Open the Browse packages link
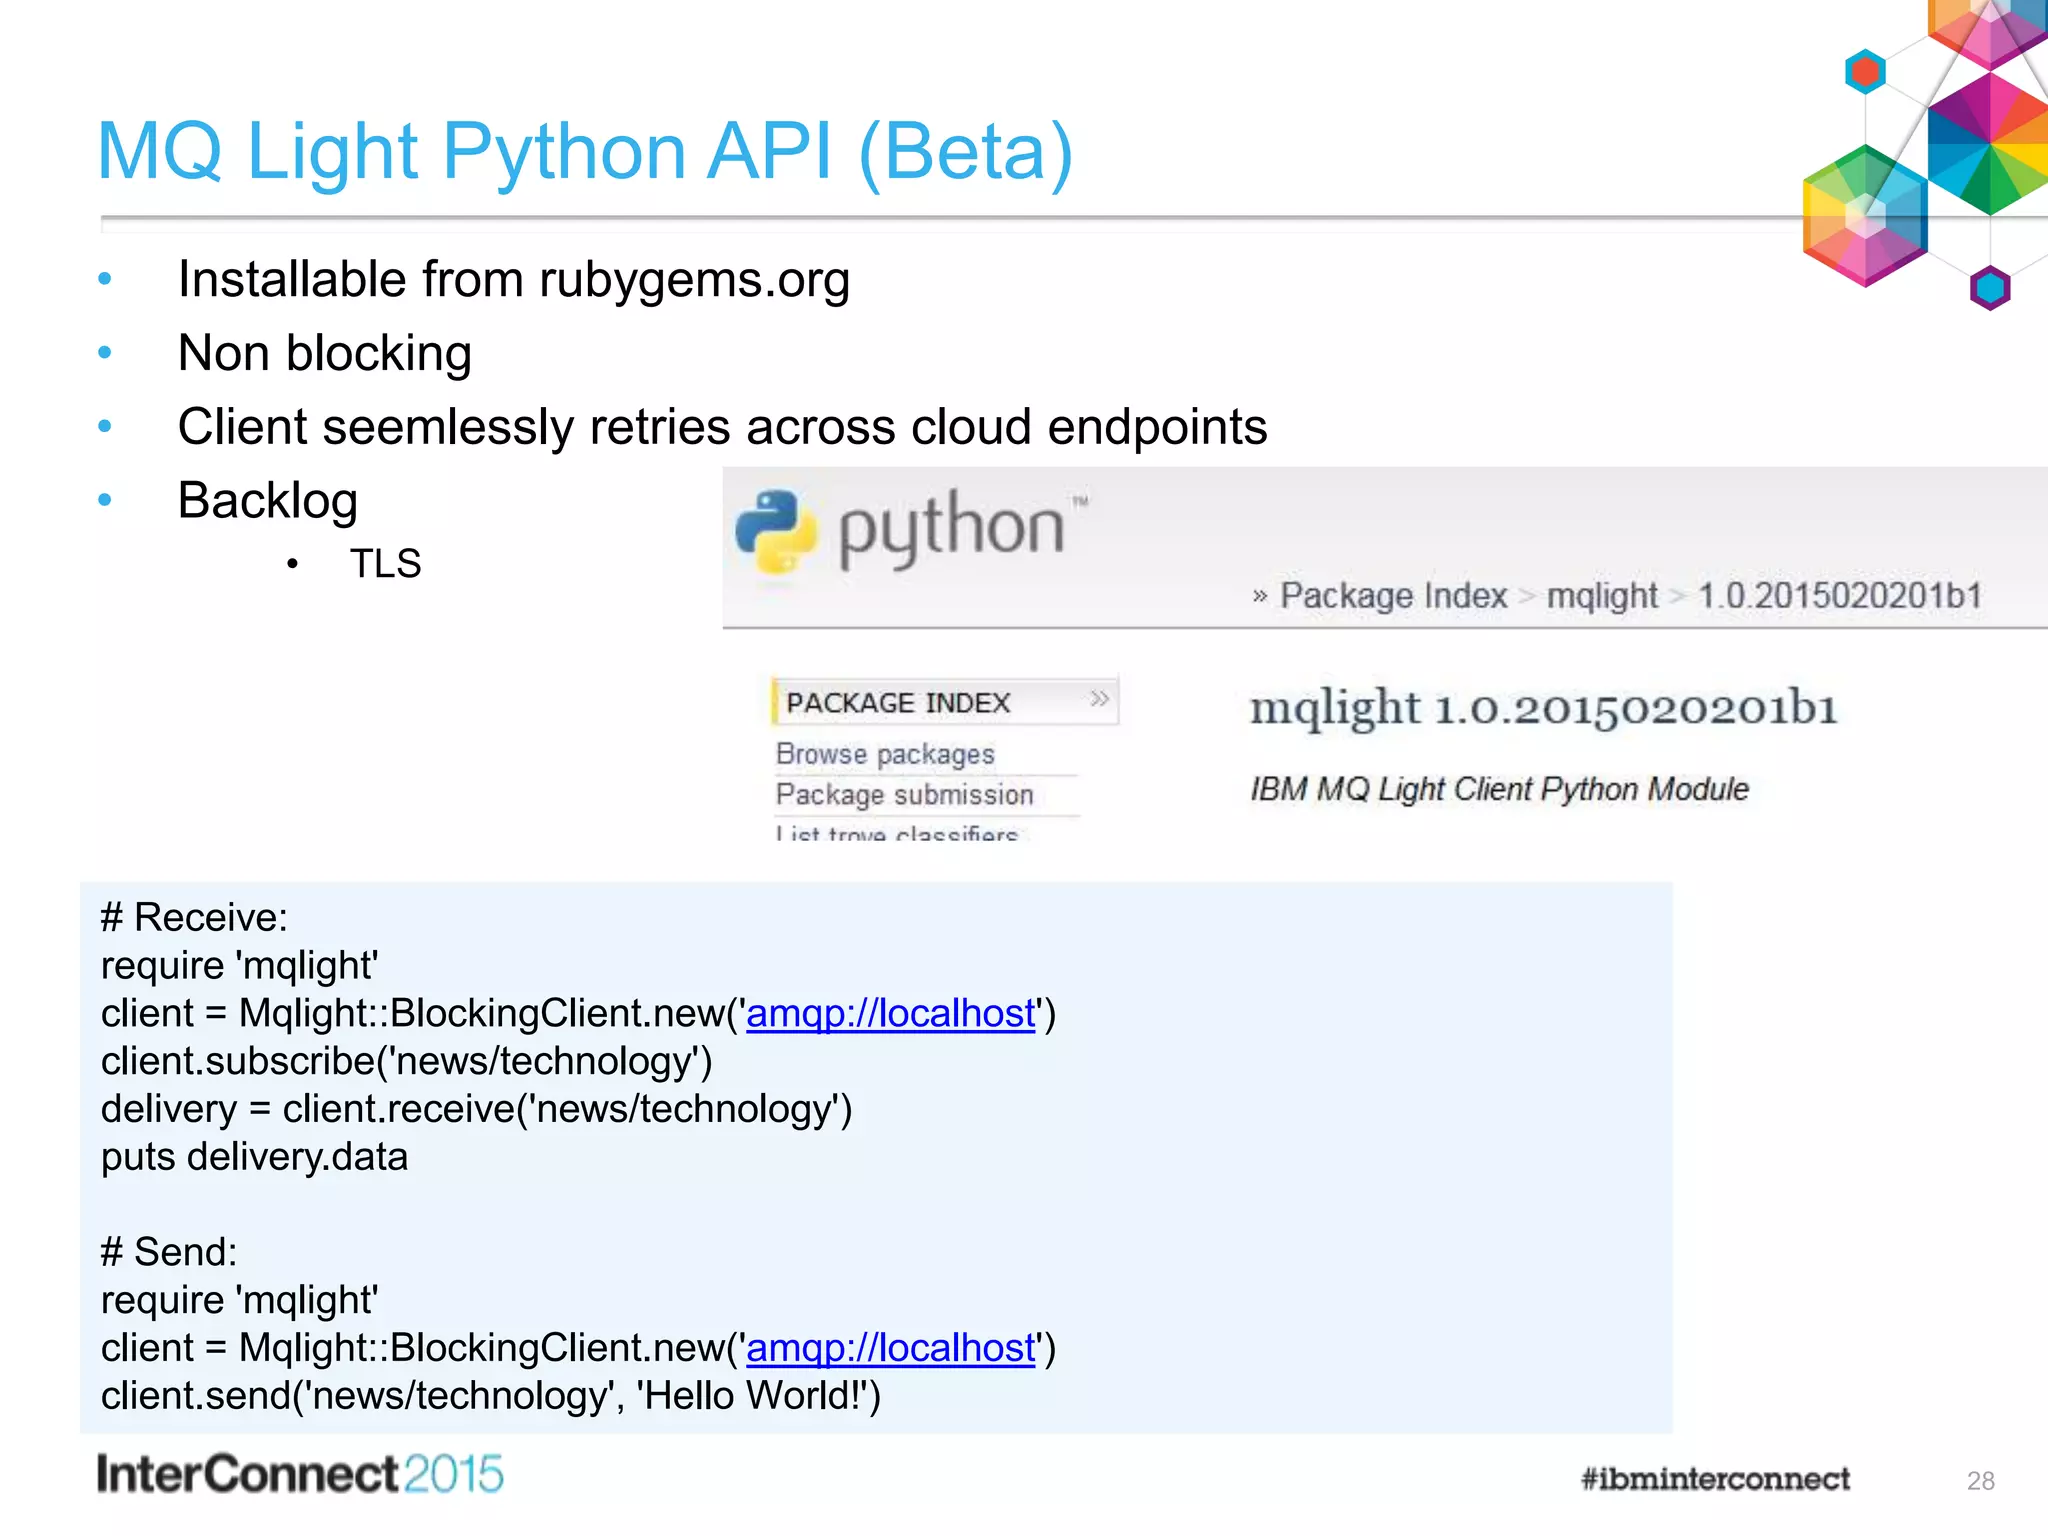 point(885,754)
